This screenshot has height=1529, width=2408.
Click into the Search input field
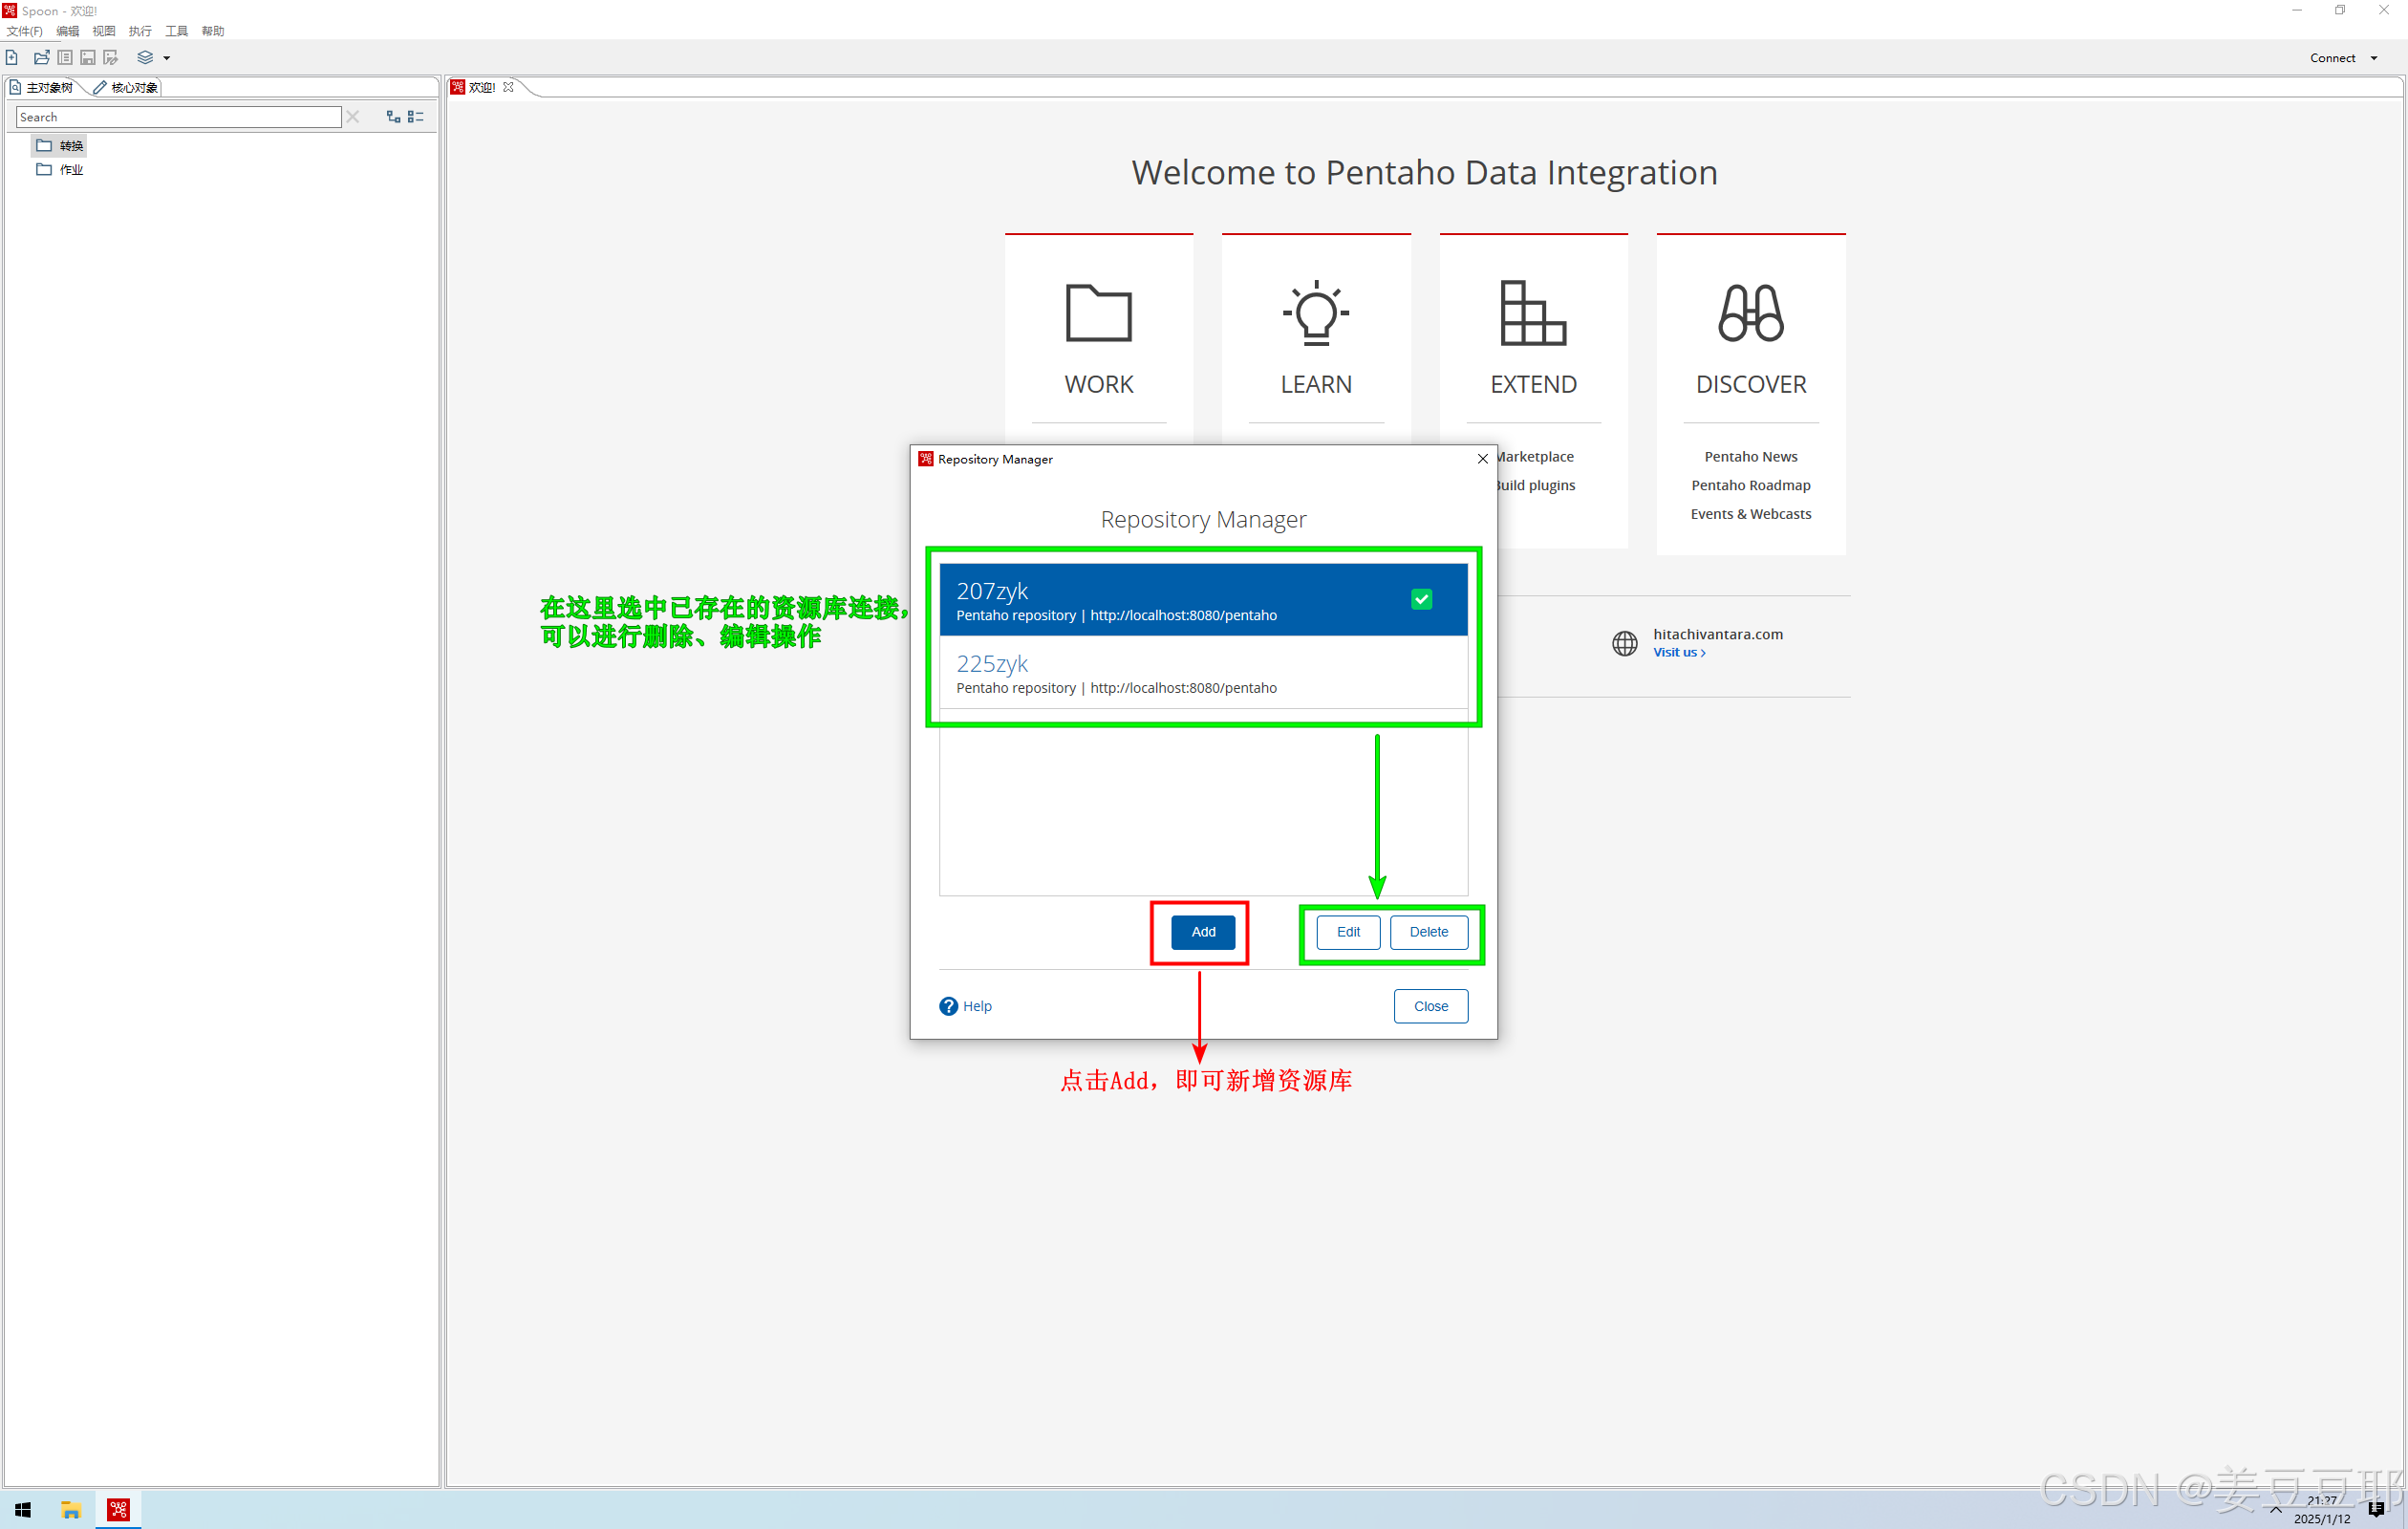click(178, 117)
